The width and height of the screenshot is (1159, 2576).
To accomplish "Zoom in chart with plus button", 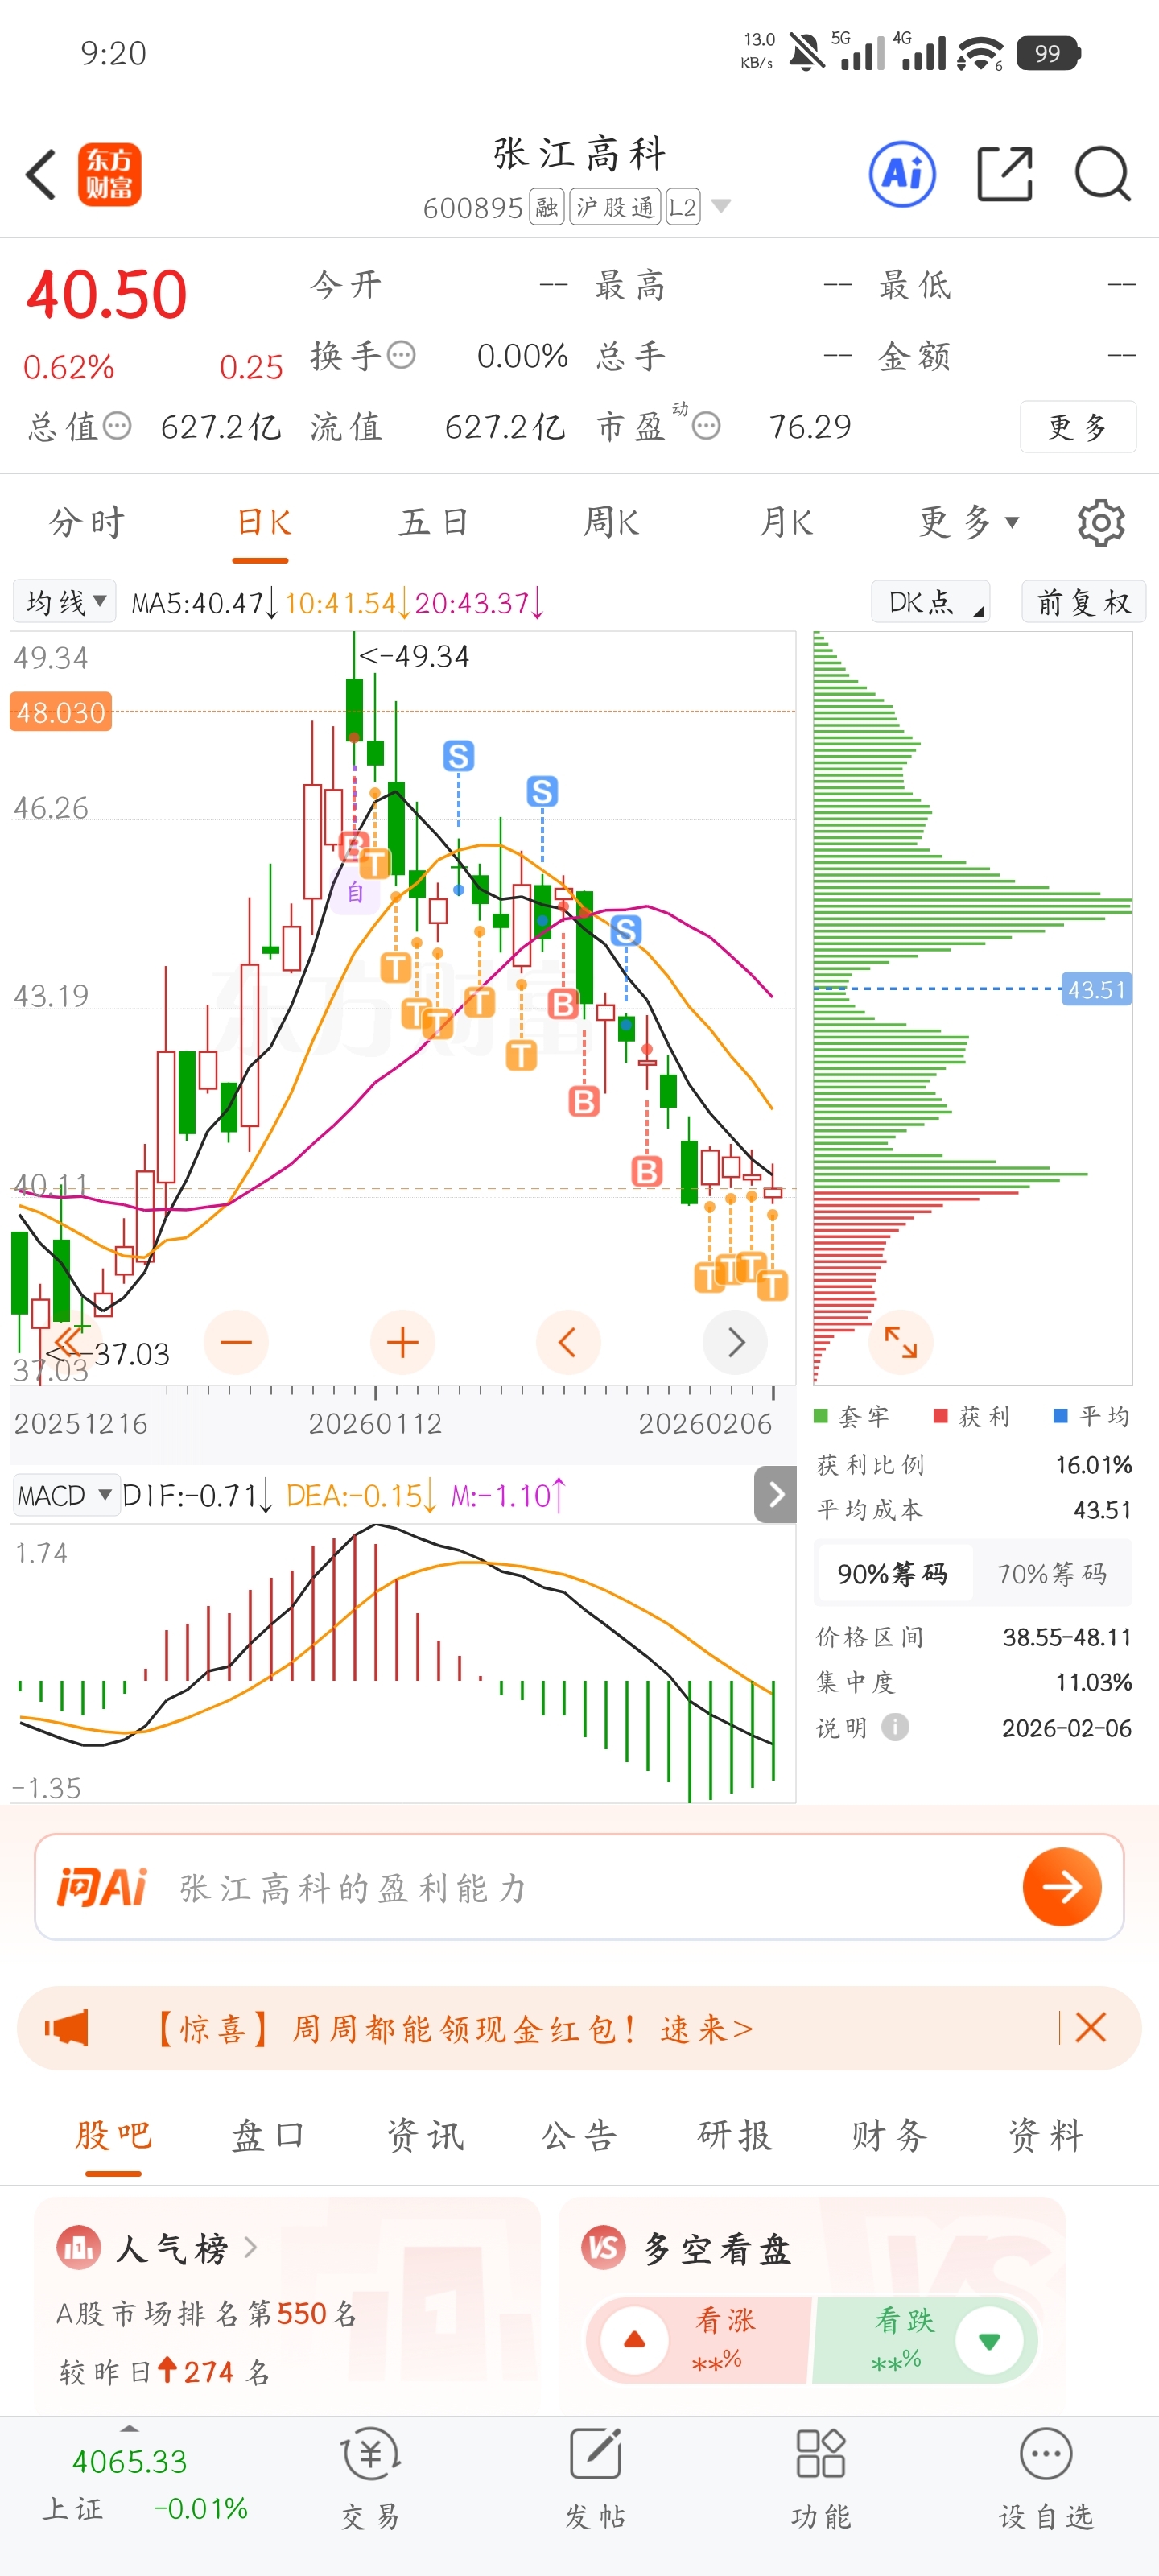I will (x=402, y=1342).
